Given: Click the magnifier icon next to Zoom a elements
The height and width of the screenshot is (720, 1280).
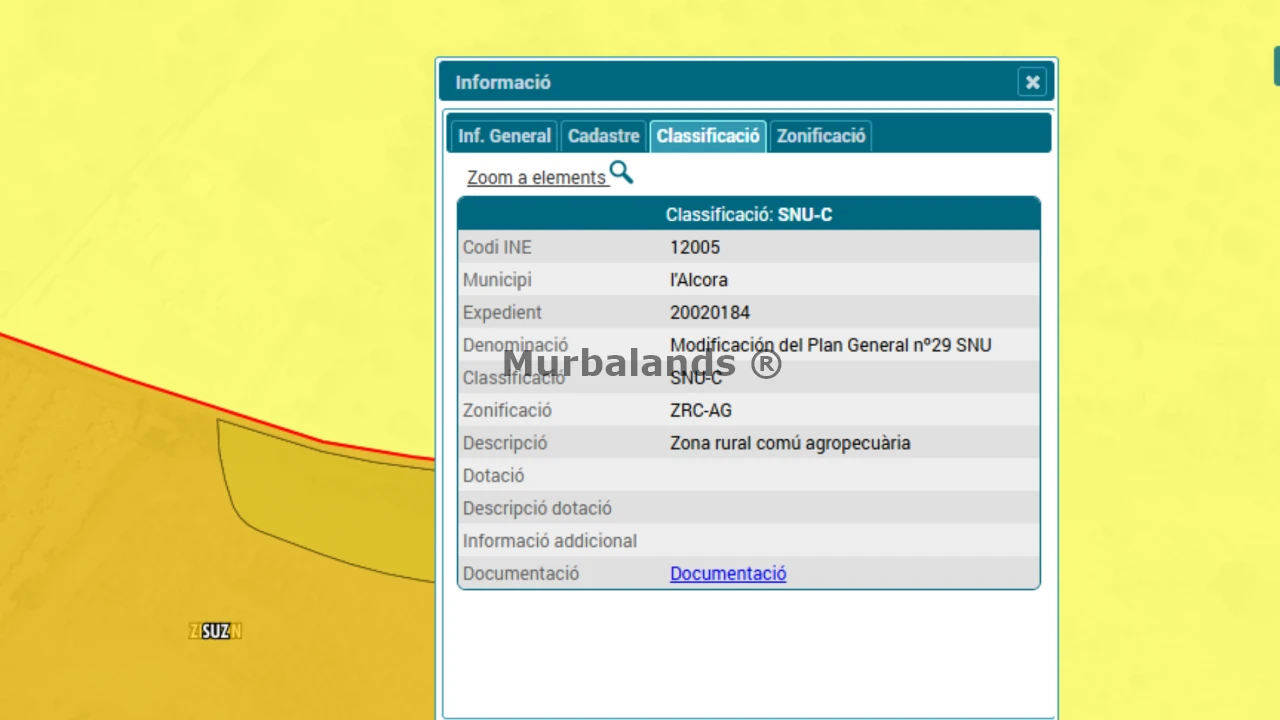Looking at the screenshot, I should click(x=621, y=173).
